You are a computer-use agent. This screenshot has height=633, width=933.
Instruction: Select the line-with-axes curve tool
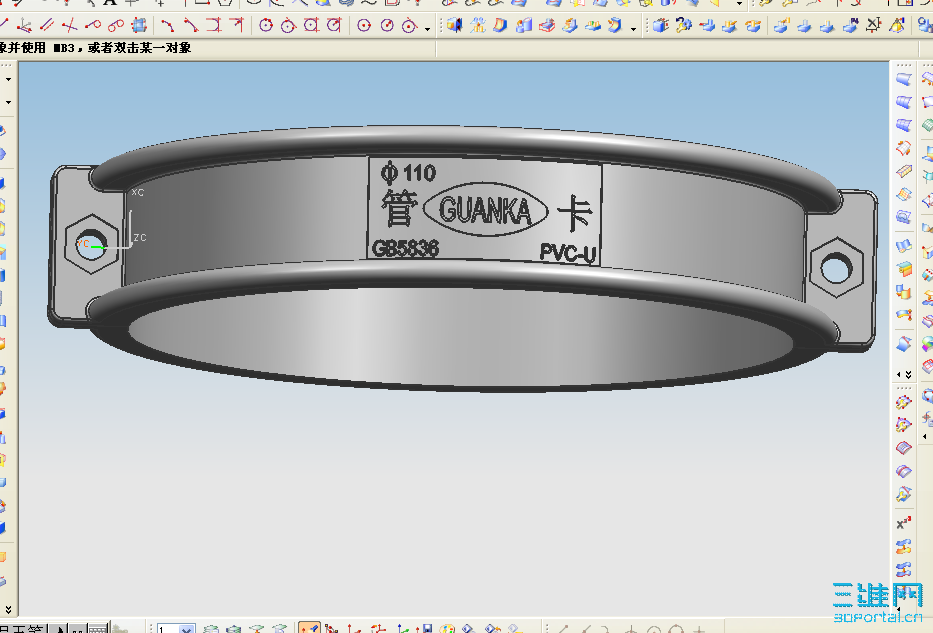point(24,25)
